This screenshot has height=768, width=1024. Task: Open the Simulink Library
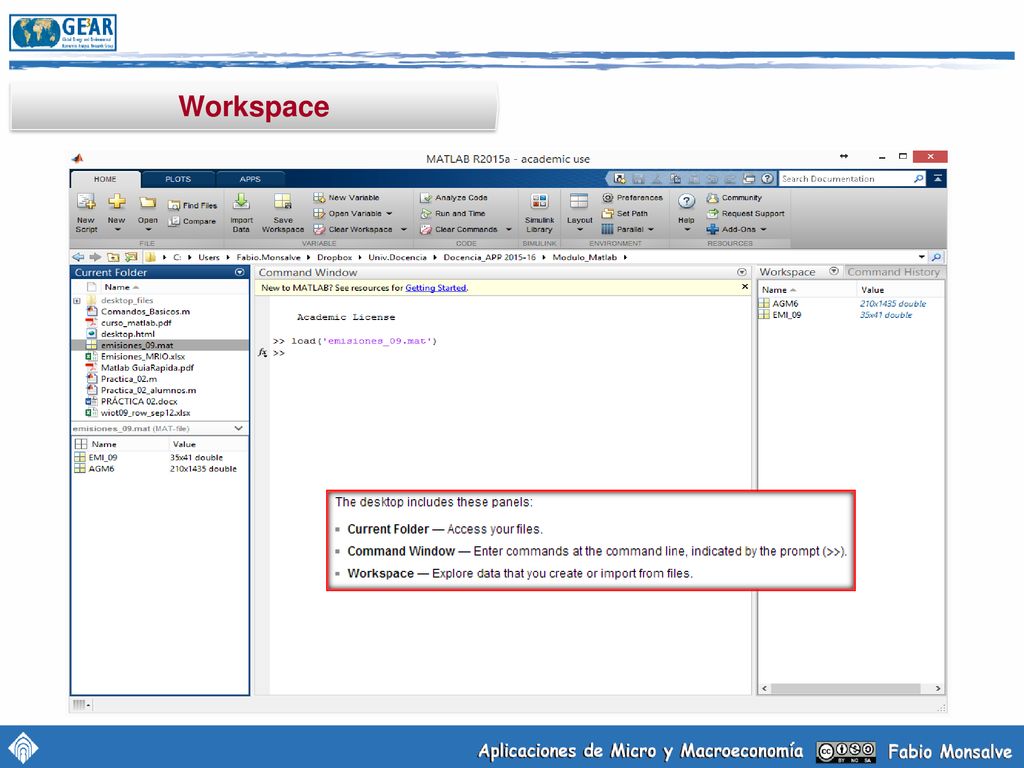coord(539,212)
